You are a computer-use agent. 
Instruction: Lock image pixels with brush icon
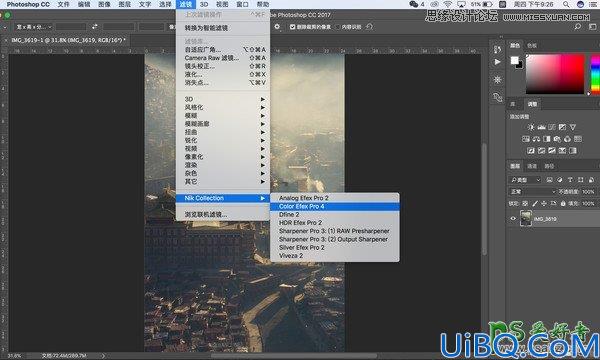coord(535,204)
